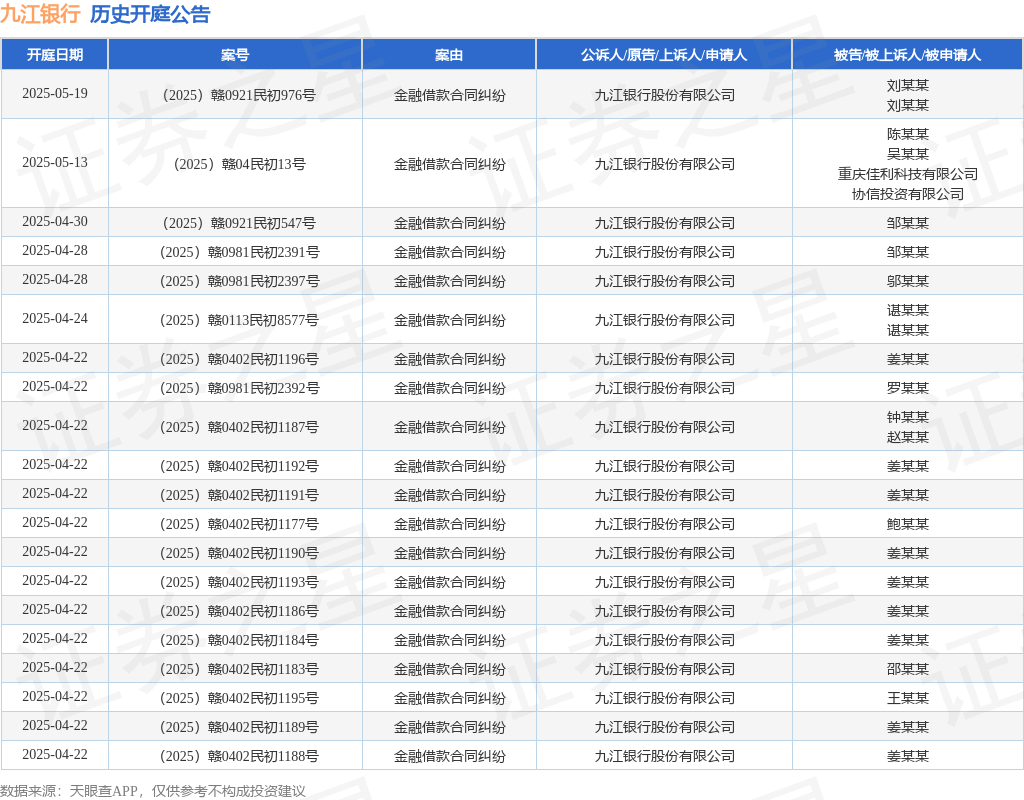Click 九江银行股份有限公司 in the 8577号 row
Screen dimensions: 1024x800
click(x=664, y=321)
